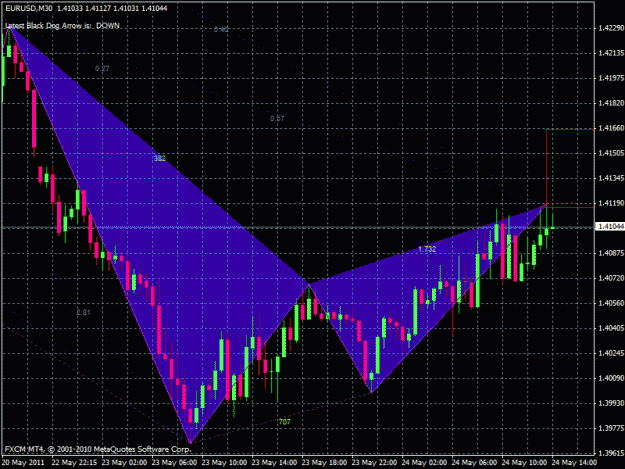The height and width of the screenshot is (469, 625).
Task: Select the 'Latest Black Dog Arrow is: DOWN' label
Action: point(63,26)
